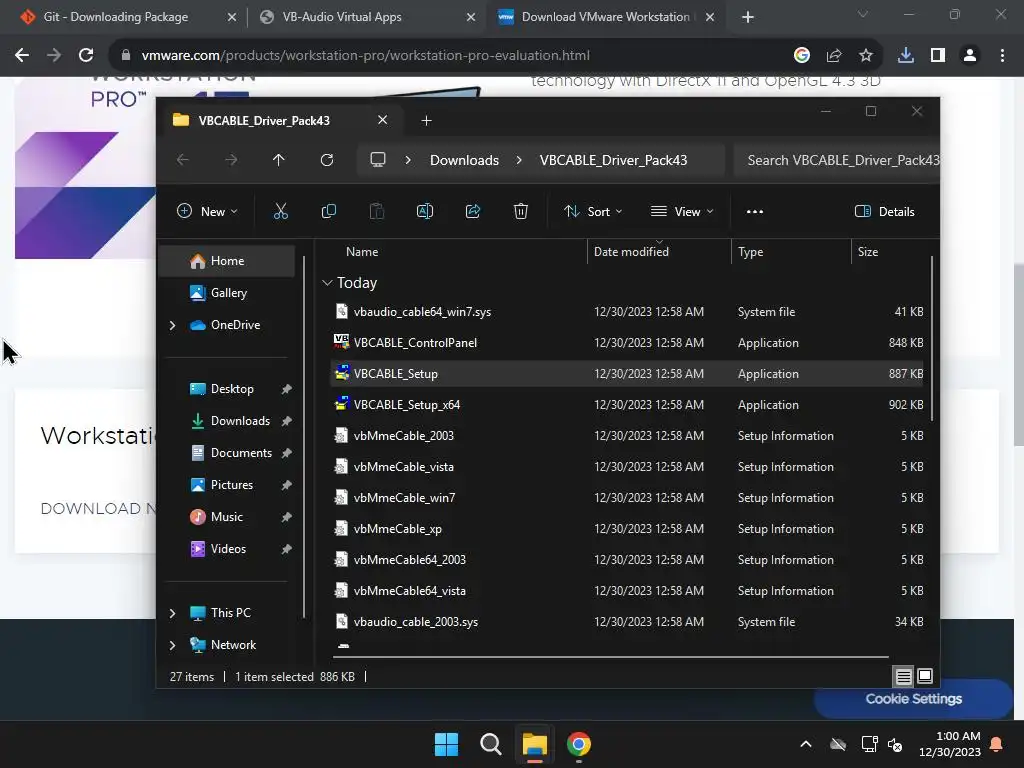Show hidden tray icons chevron
Screen dimensions: 1024x768
tap(806, 744)
